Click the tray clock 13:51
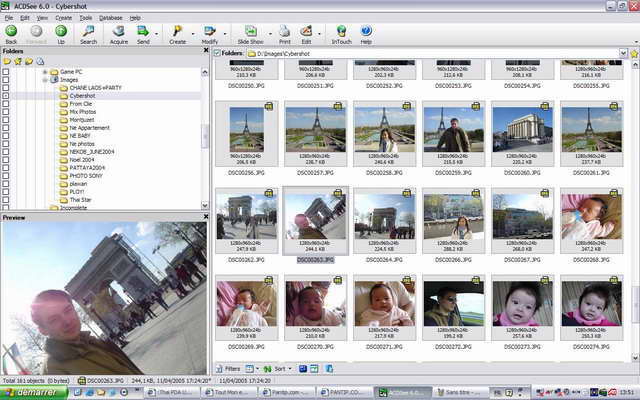Image resolution: width=640 pixels, height=400 pixels. coord(629,392)
